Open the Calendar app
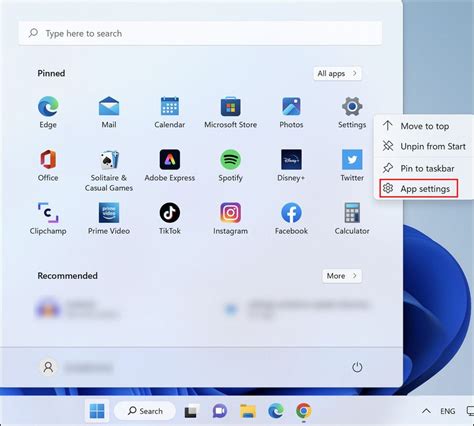Screen dimensions: 474x426 click(170, 112)
